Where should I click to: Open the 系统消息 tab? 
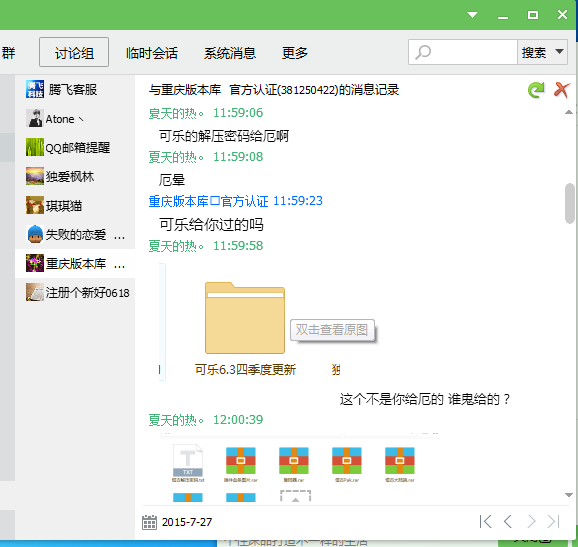[x=230, y=53]
